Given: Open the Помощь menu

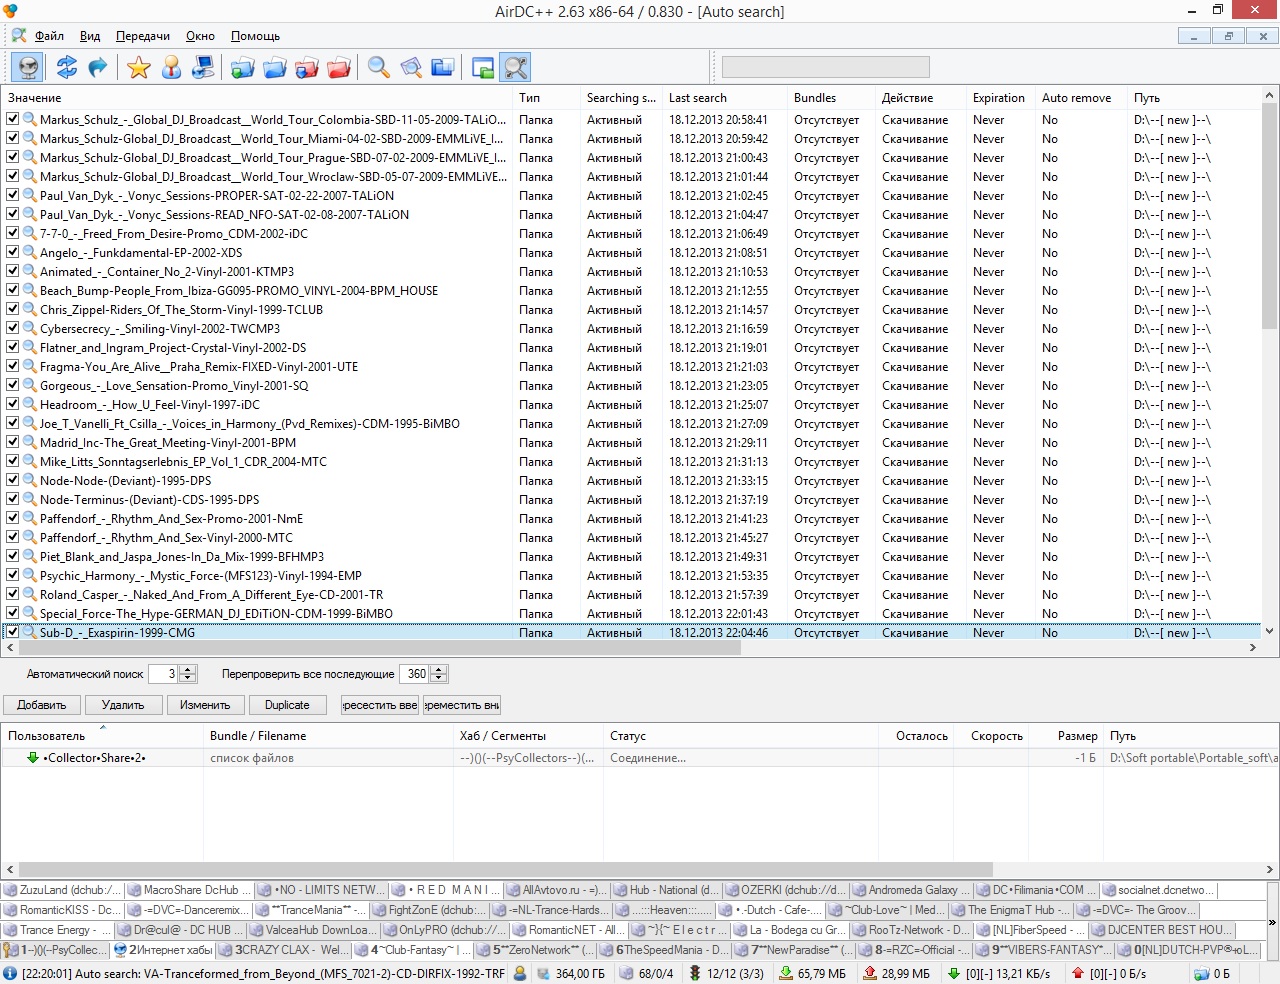Looking at the screenshot, I should point(255,36).
